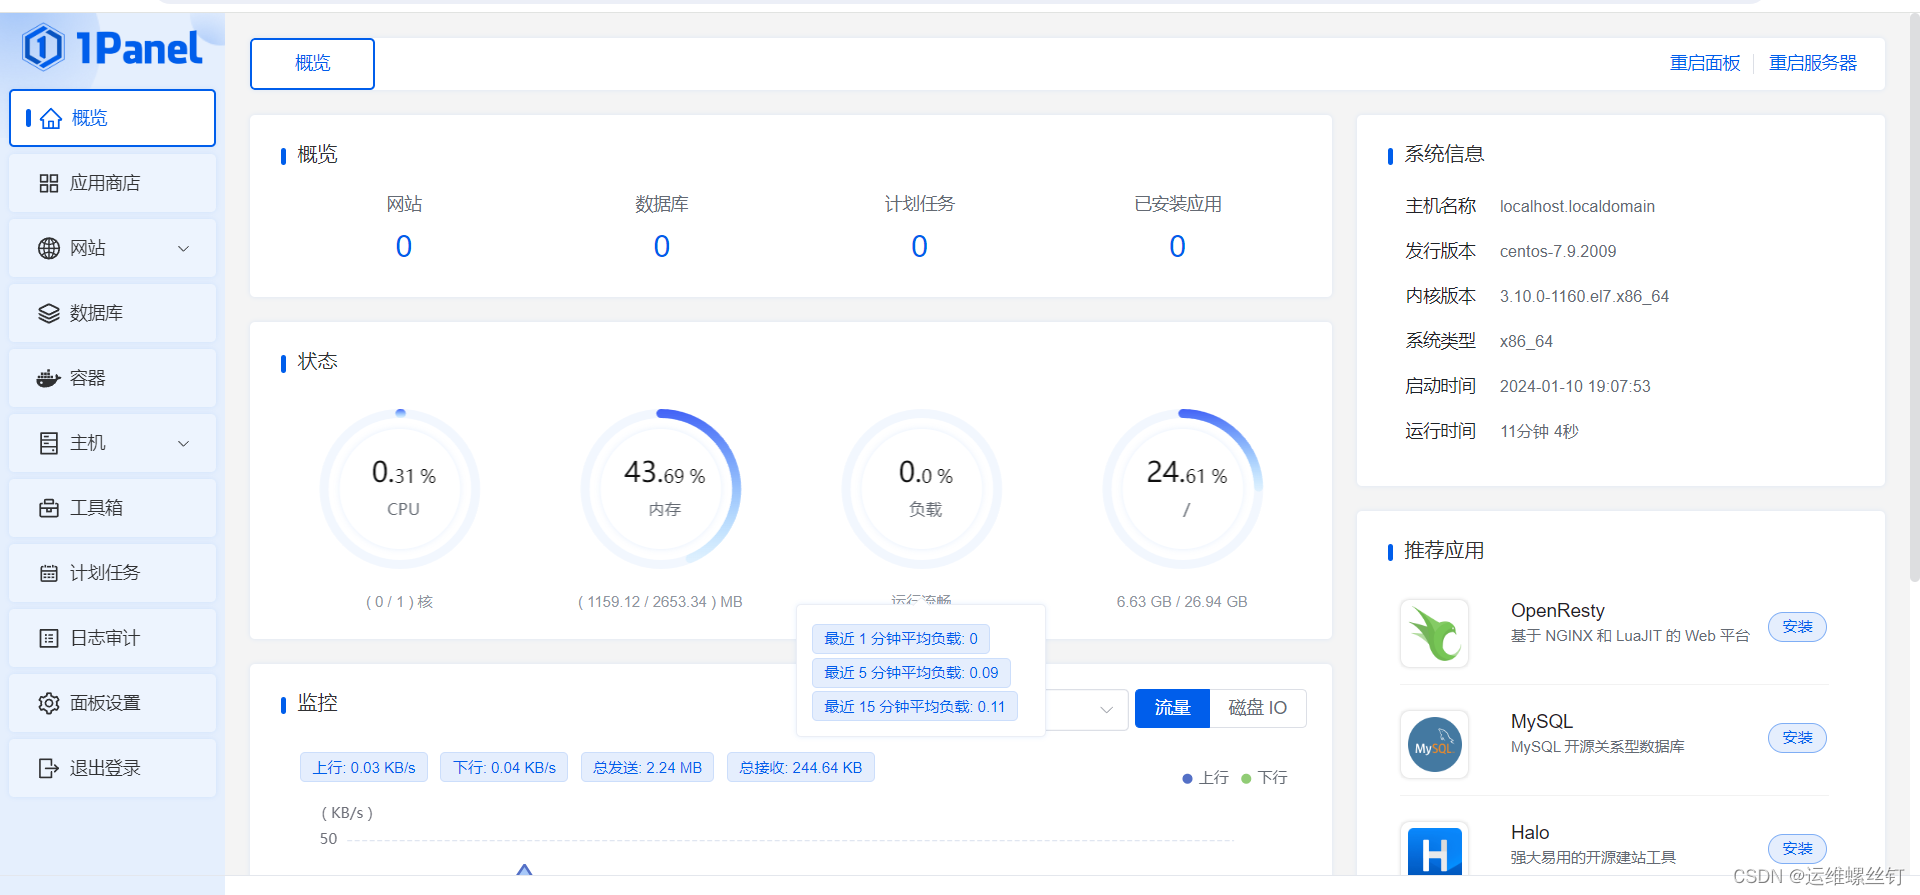Click the 网站 count of 0

[404, 246]
